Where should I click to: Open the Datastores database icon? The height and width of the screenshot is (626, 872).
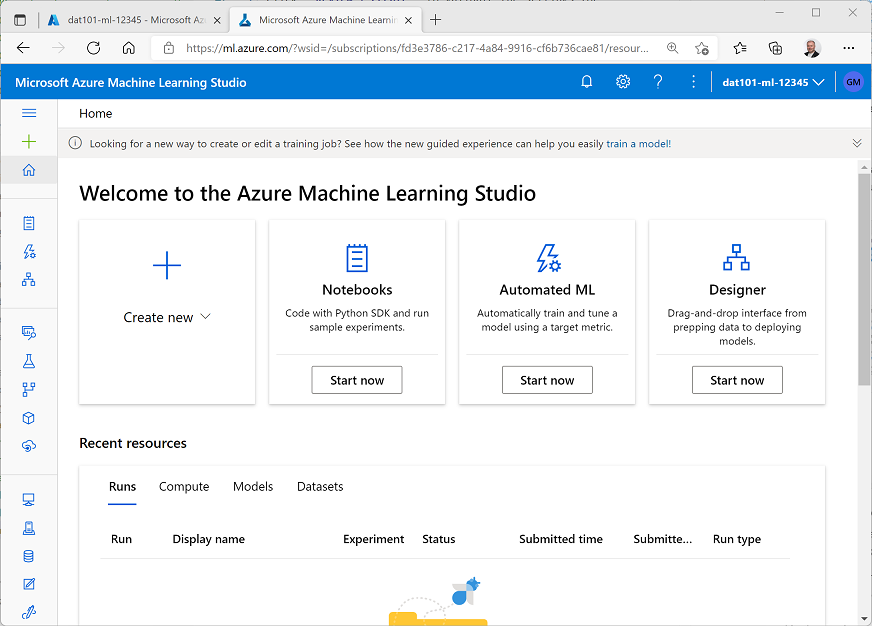[29, 555]
